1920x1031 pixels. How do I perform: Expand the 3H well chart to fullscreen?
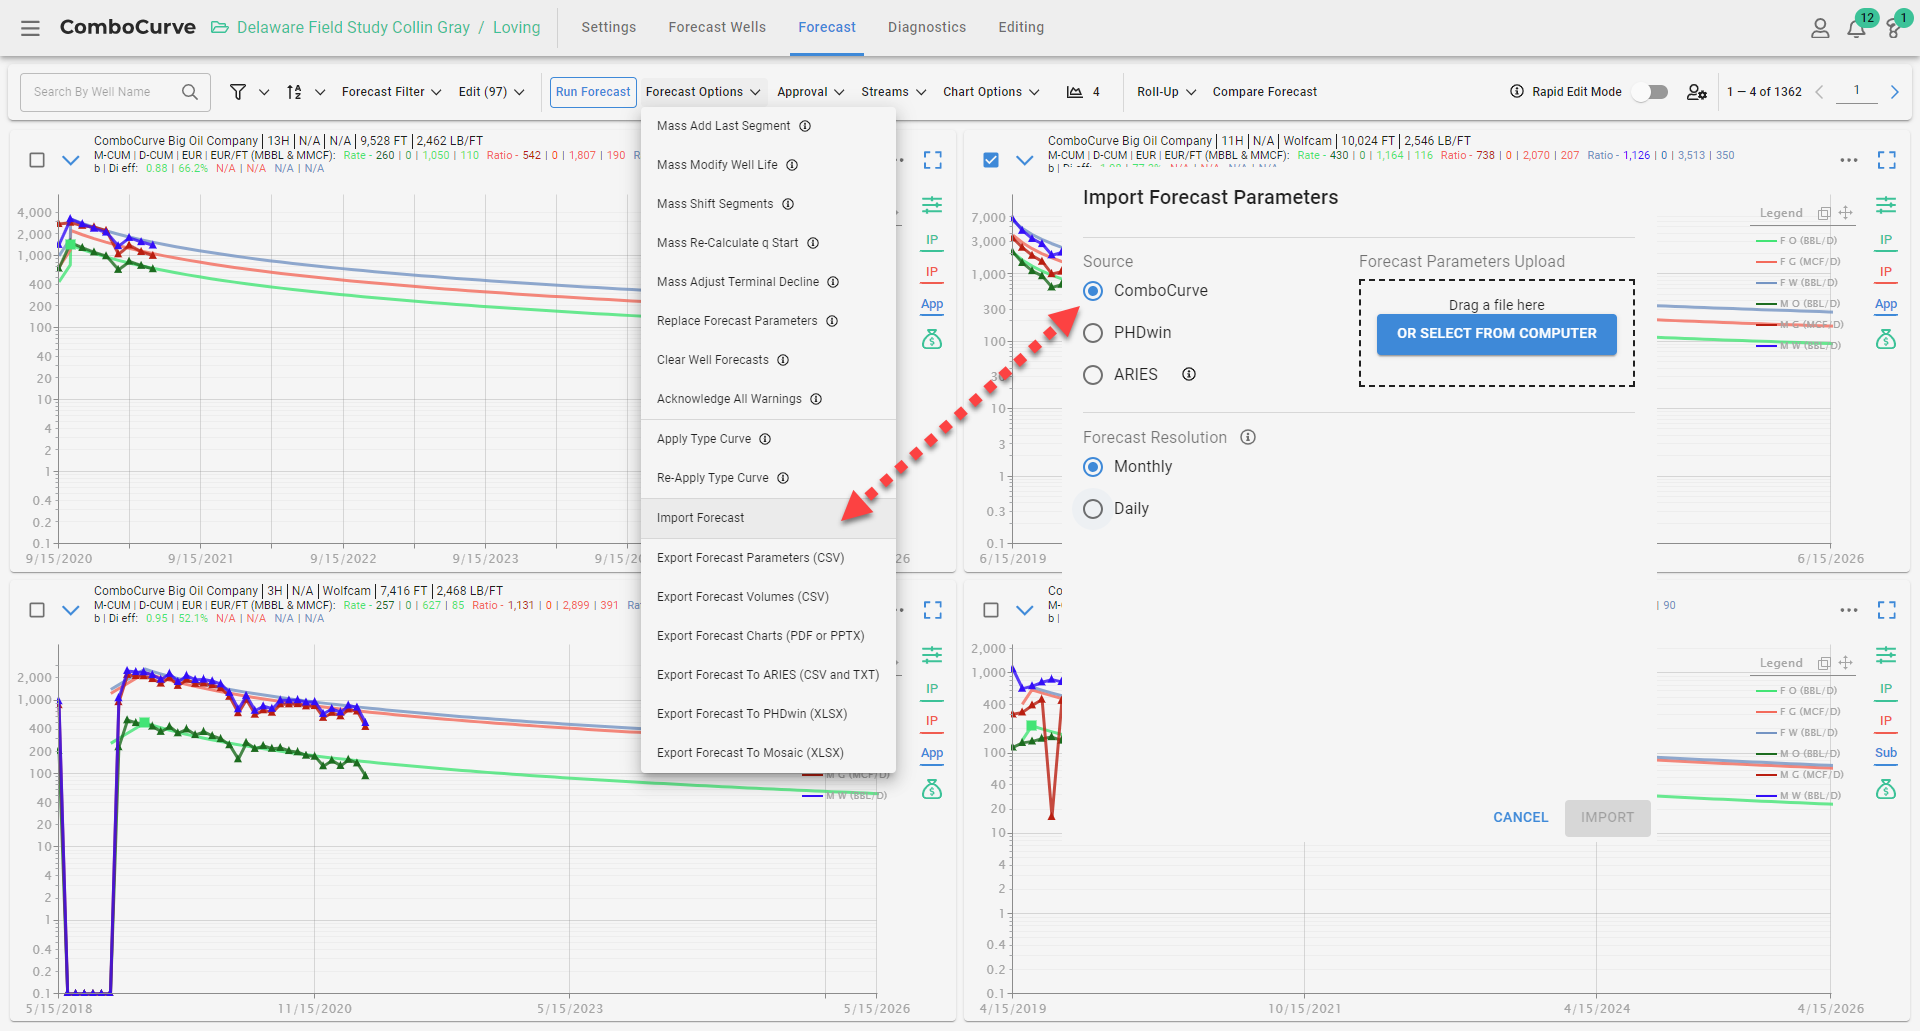tap(933, 610)
